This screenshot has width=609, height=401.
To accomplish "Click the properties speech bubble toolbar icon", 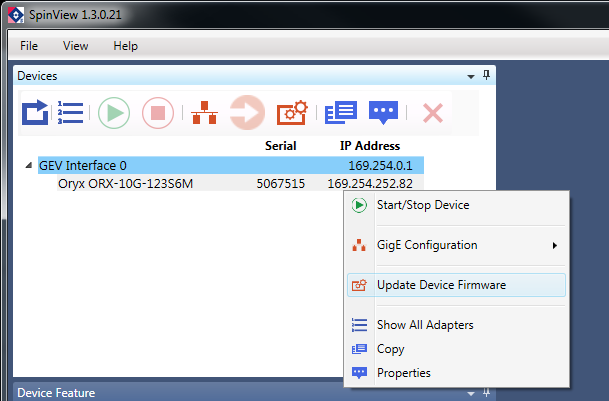I will [383, 113].
